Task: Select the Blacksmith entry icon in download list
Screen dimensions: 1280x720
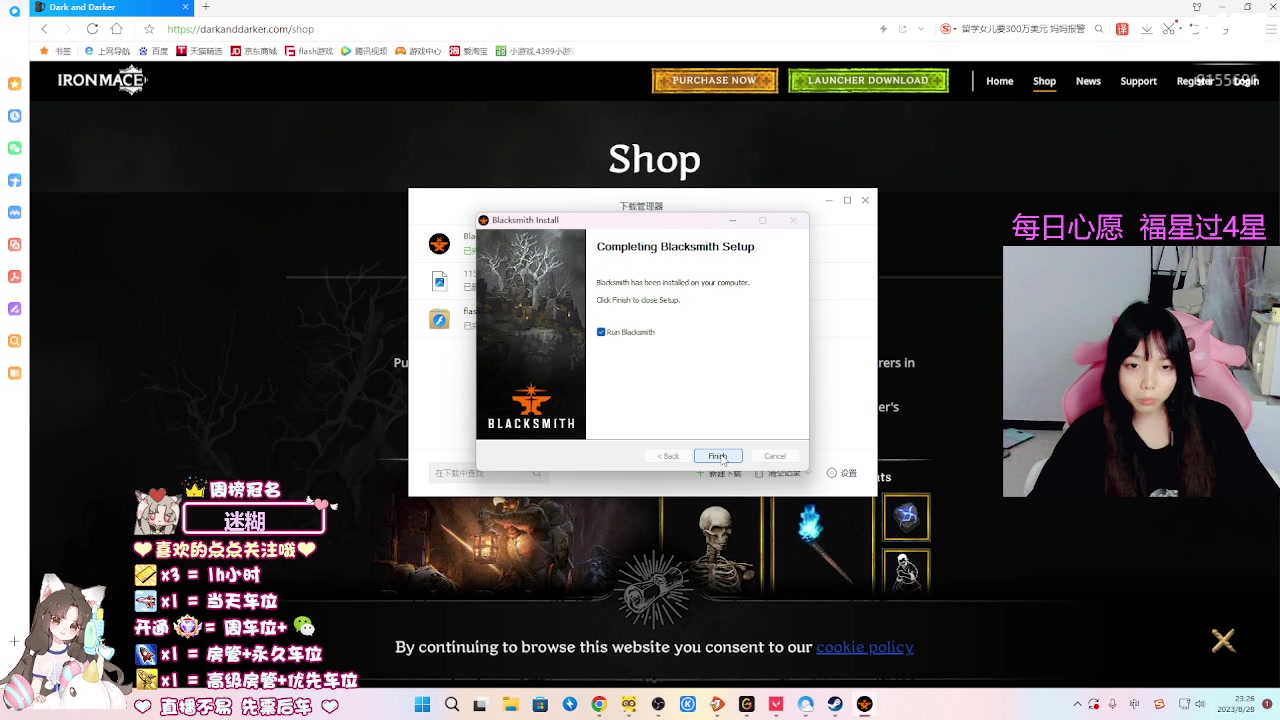Action: click(439, 244)
